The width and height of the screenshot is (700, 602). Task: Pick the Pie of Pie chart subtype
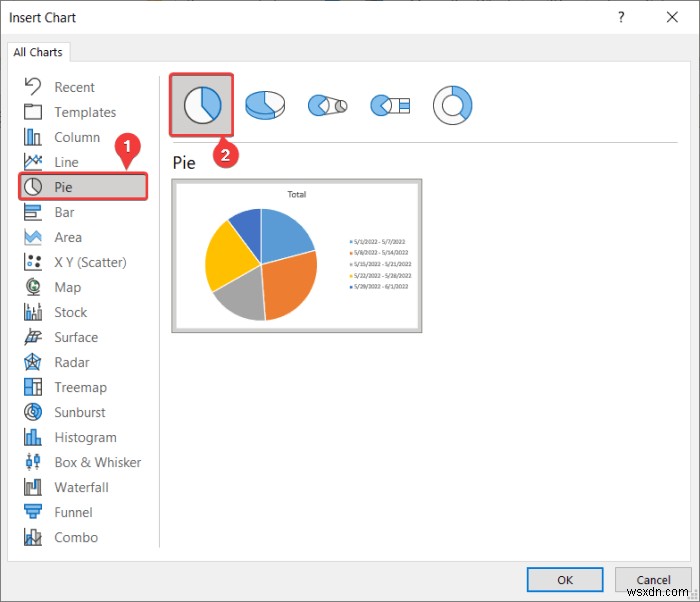pos(327,105)
